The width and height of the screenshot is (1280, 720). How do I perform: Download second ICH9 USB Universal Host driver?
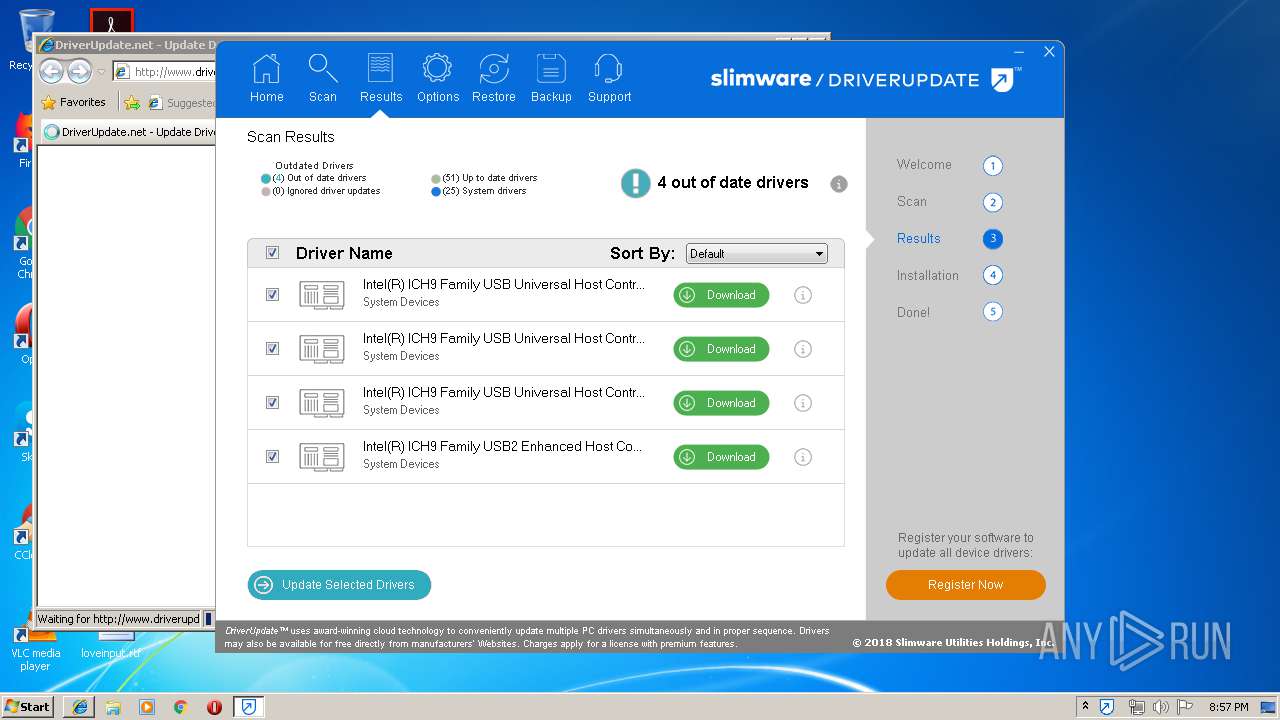point(721,349)
